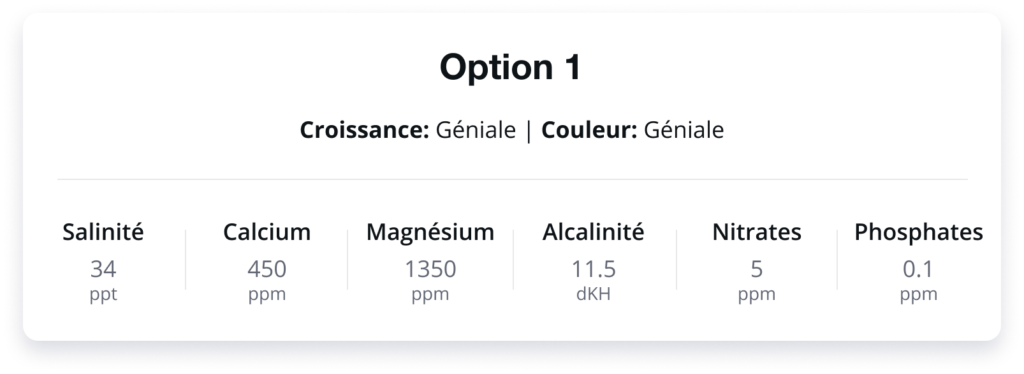Click the Calcium column header

click(266, 232)
